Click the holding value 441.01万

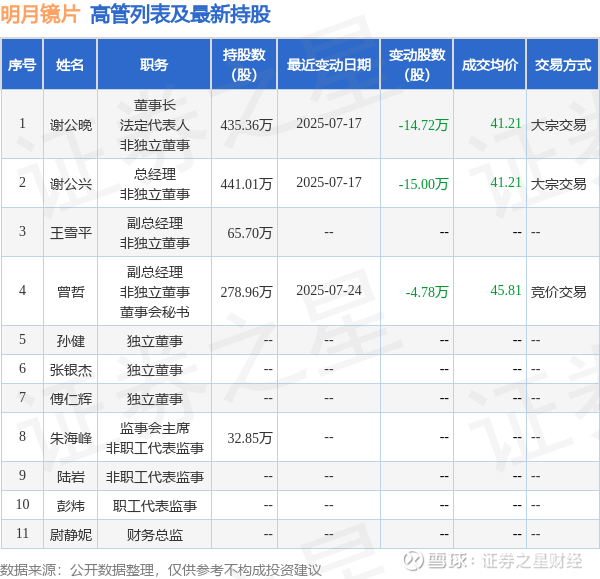246,184
